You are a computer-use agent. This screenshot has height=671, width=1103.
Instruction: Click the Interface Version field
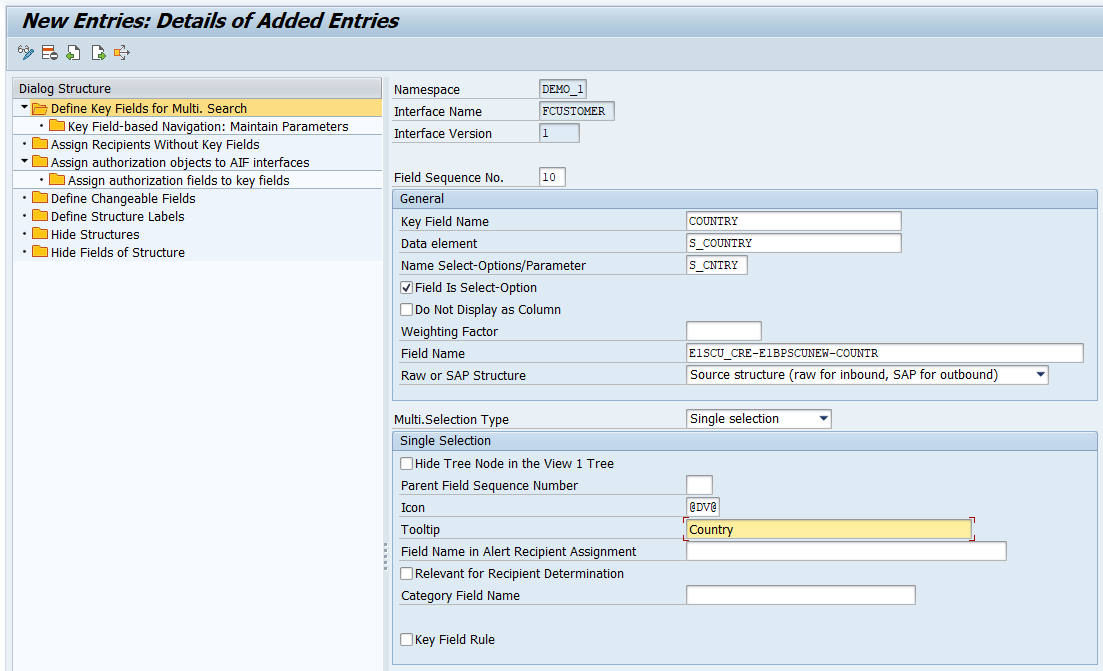coord(559,133)
